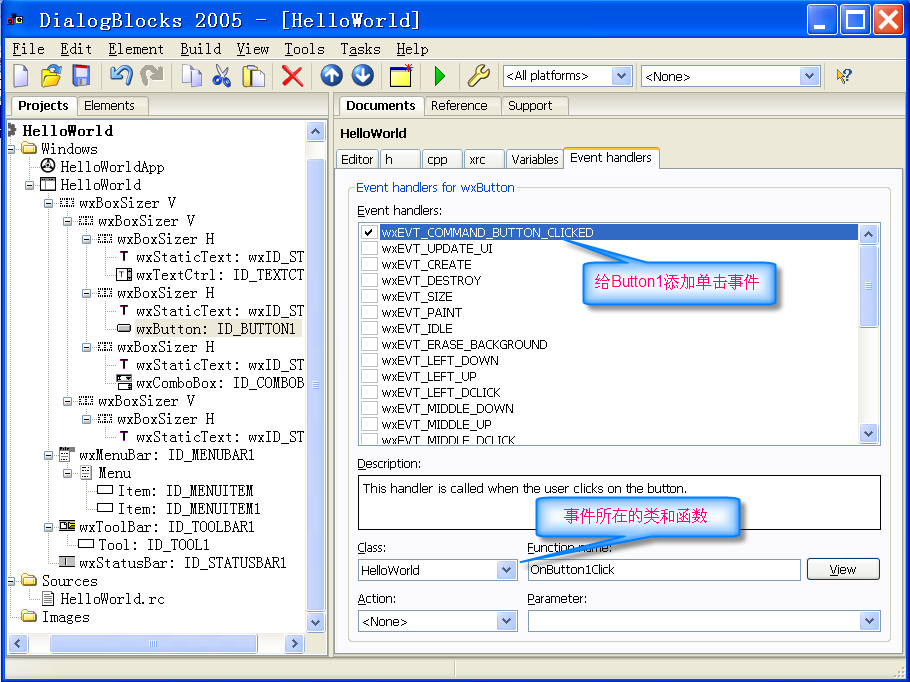This screenshot has width=910, height=682.
Task: Check the wxEVT_SIZE event handler
Action: pyautogui.click(x=368, y=295)
